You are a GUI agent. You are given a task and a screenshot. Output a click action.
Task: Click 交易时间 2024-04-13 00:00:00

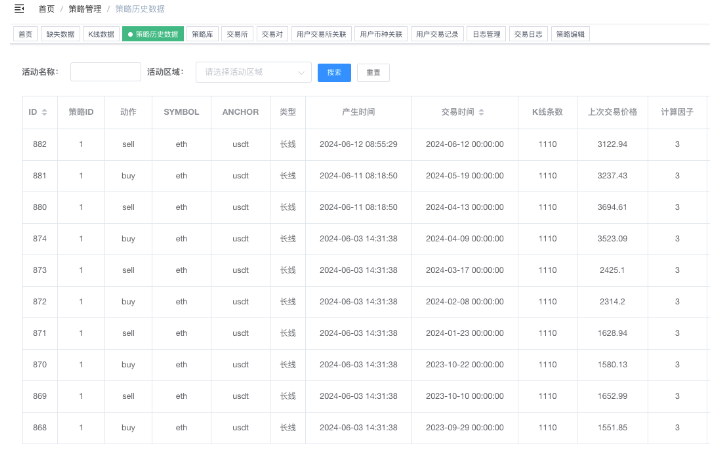point(465,207)
